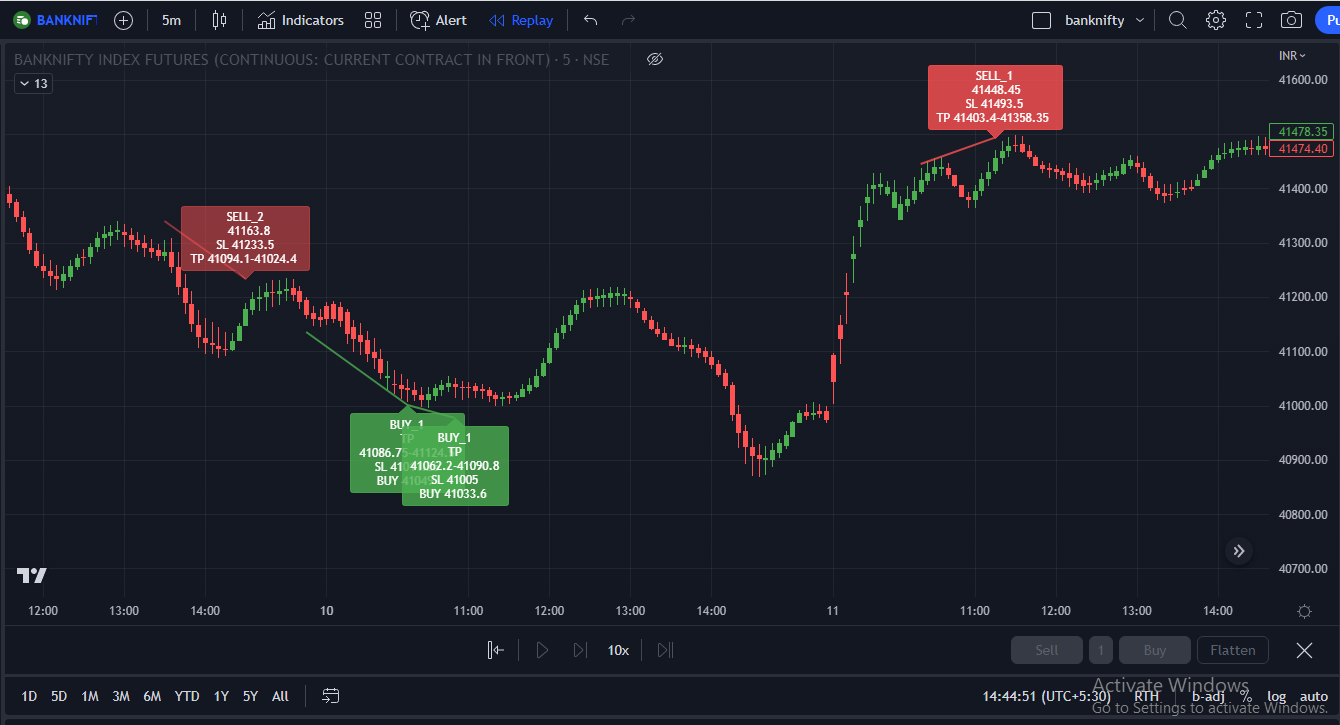Screen dimensions: 1340x725
Task: Select the 6M date range
Action: coord(152,696)
